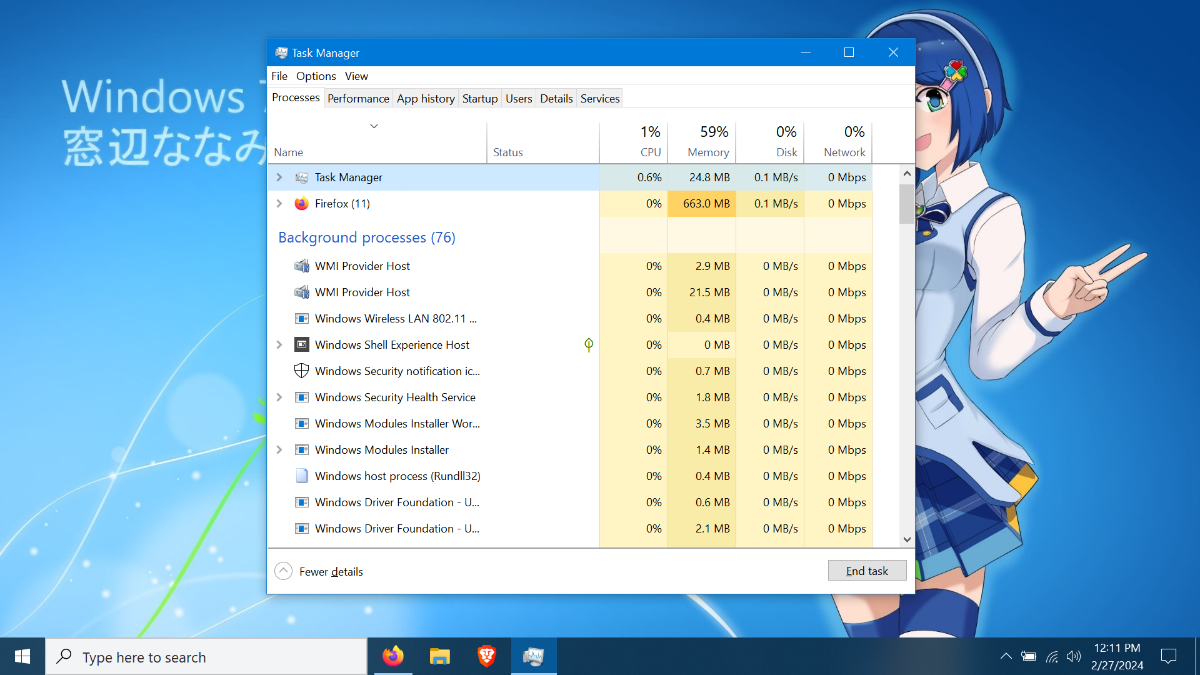Expand the Firefox (11) process group
Screen dimensions: 1200x675
point(279,203)
